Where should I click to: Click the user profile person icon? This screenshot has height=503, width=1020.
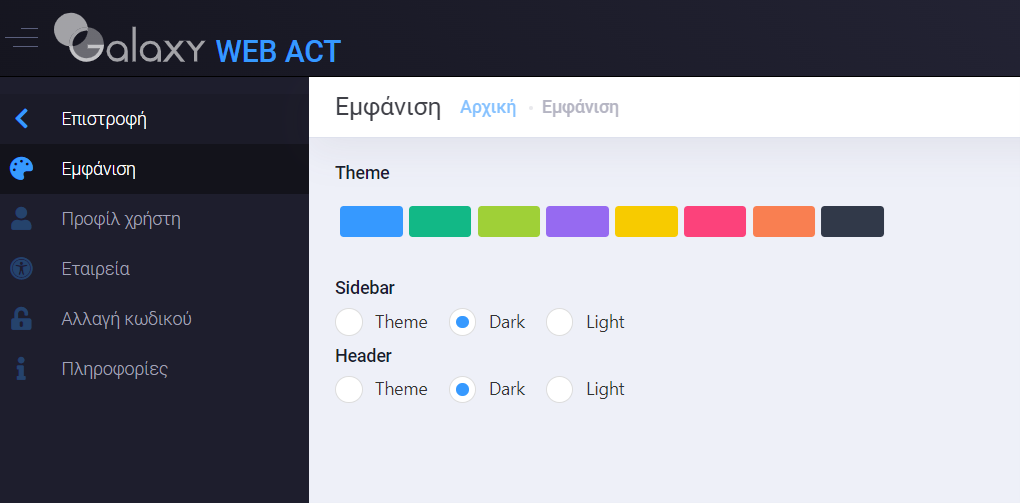pyautogui.click(x=21, y=219)
